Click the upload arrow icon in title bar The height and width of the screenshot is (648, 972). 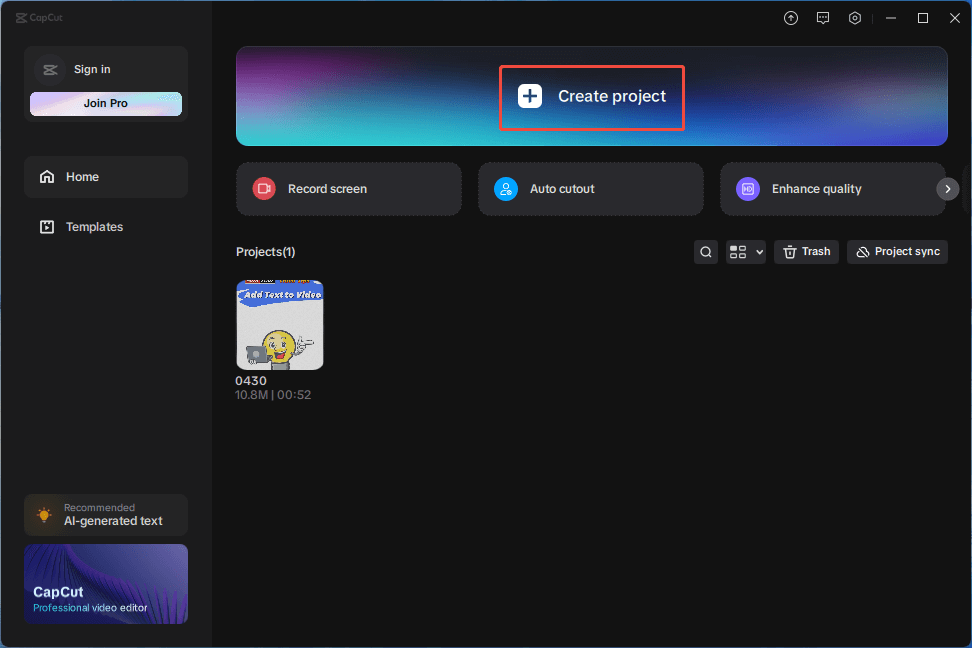pyautogui.click(x=790, y=17)
